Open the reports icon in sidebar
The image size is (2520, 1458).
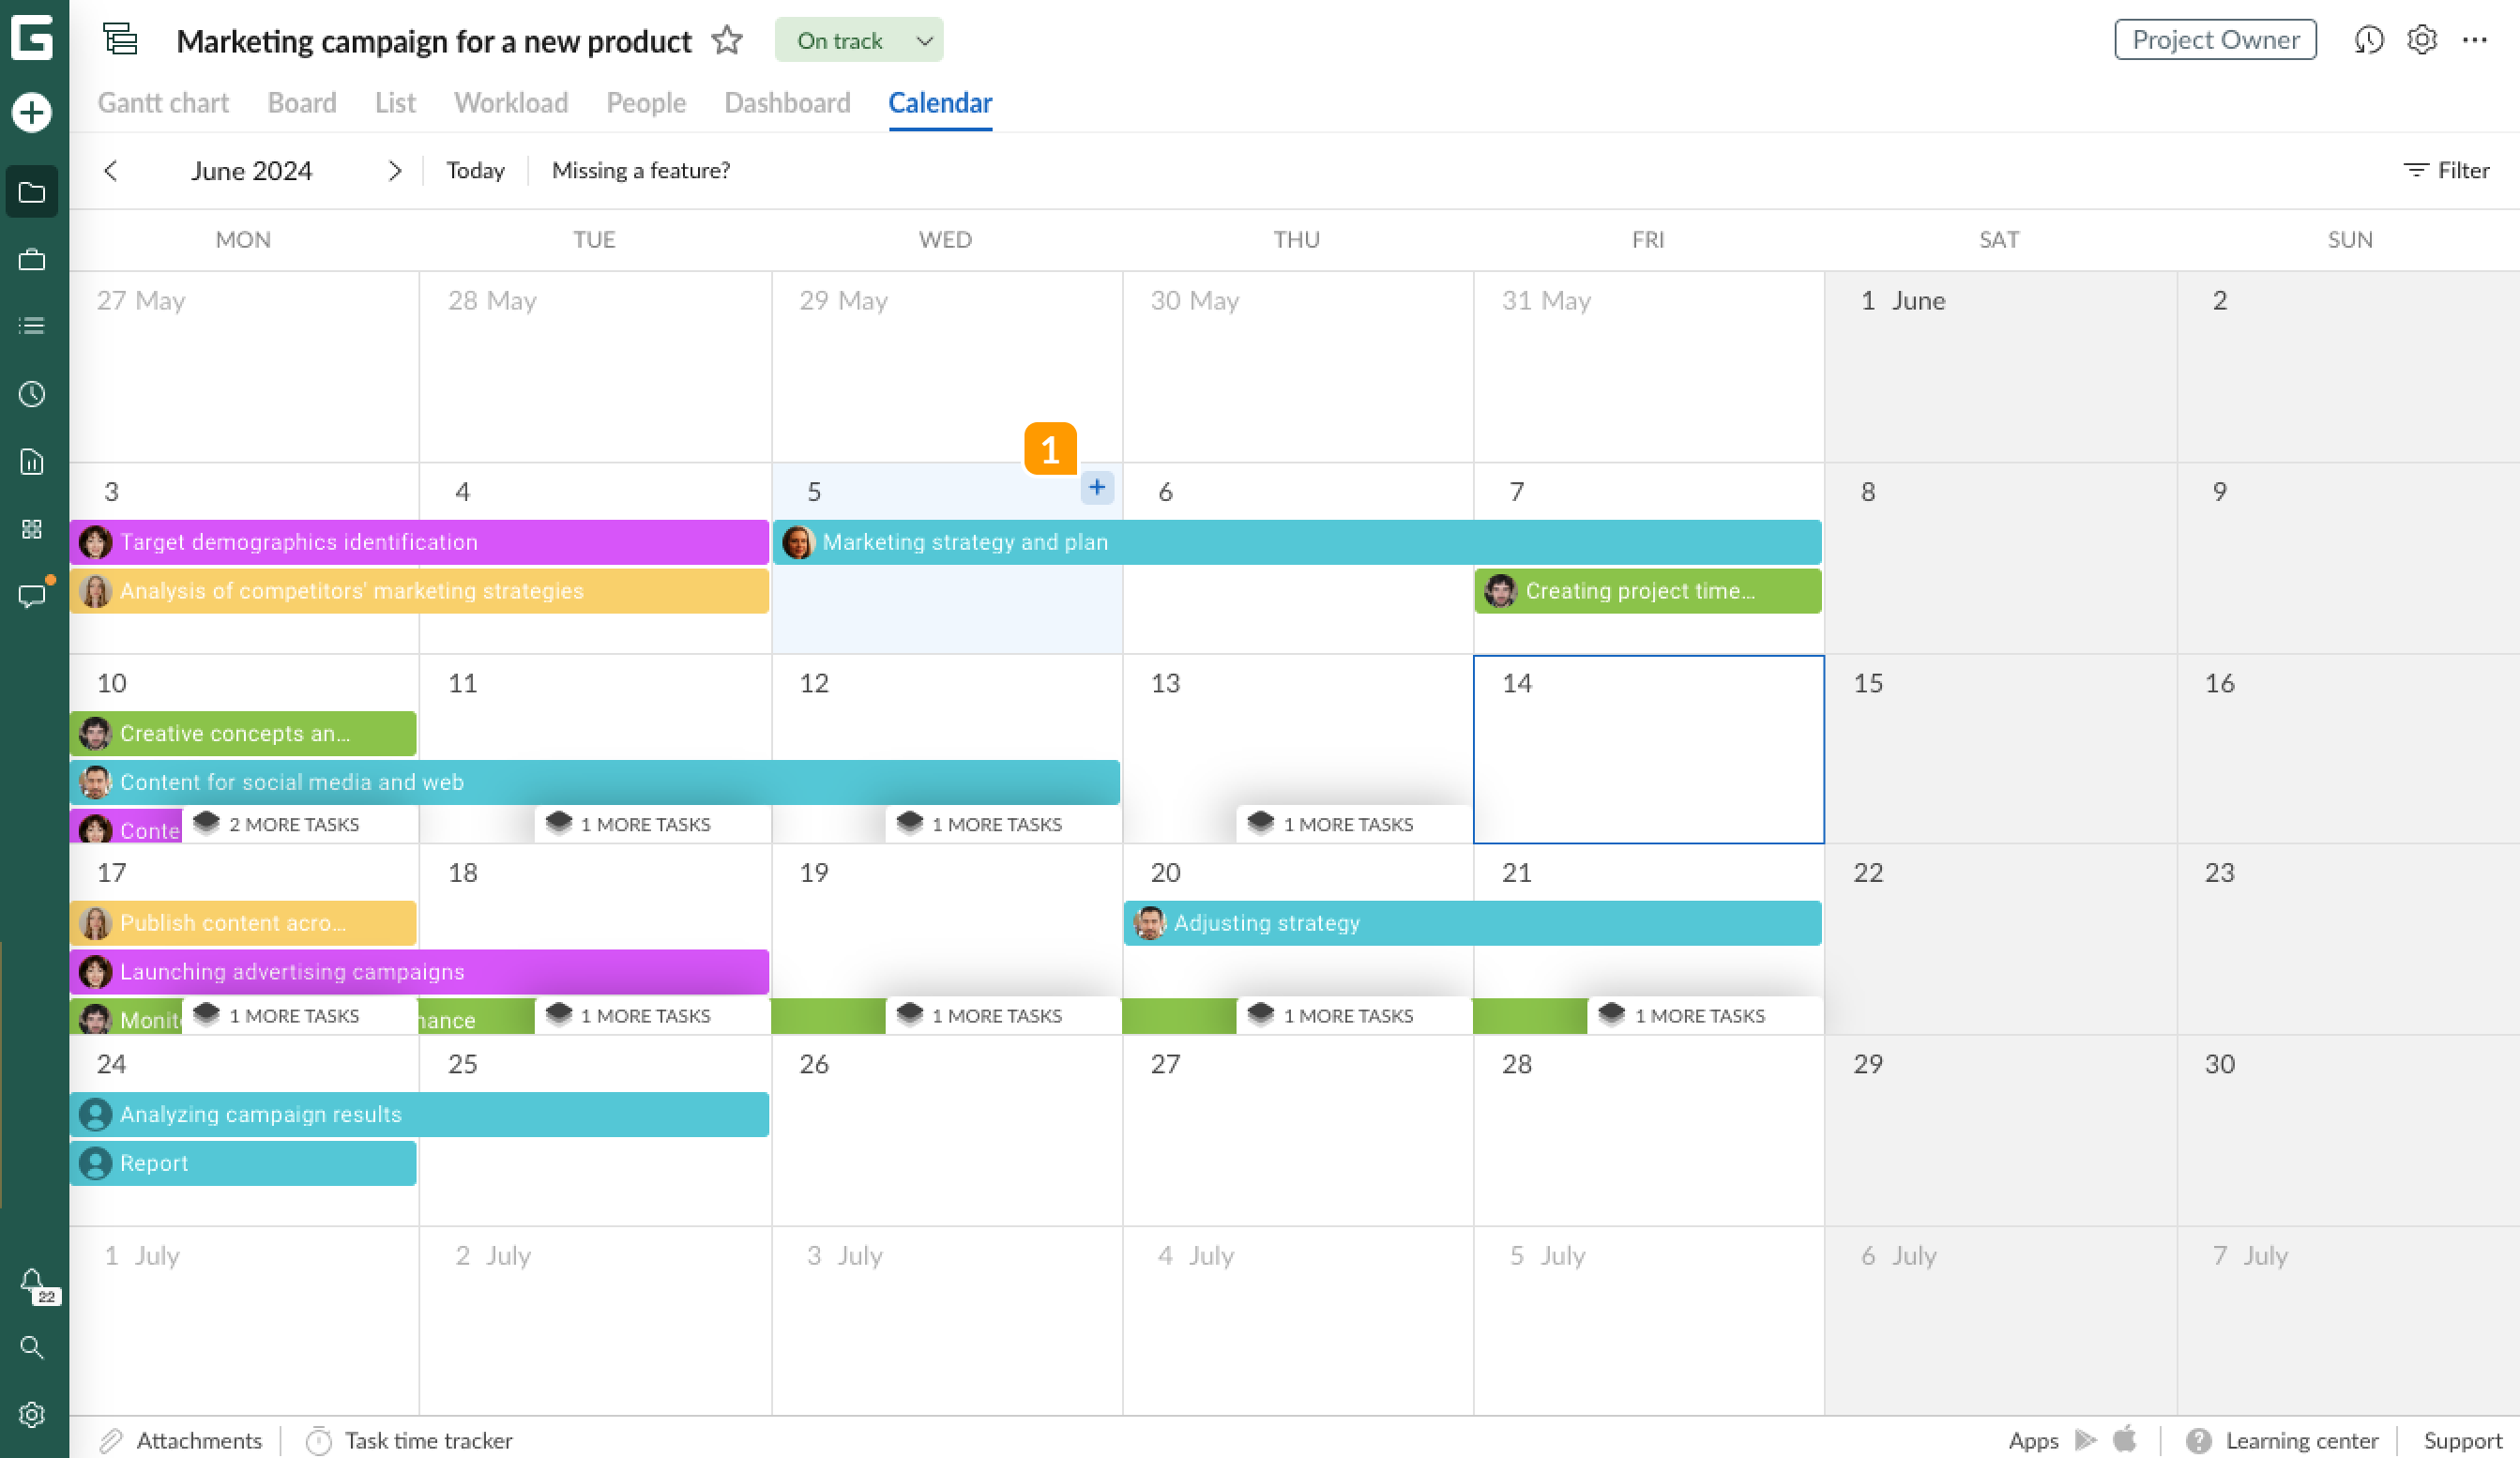point(33,461)
